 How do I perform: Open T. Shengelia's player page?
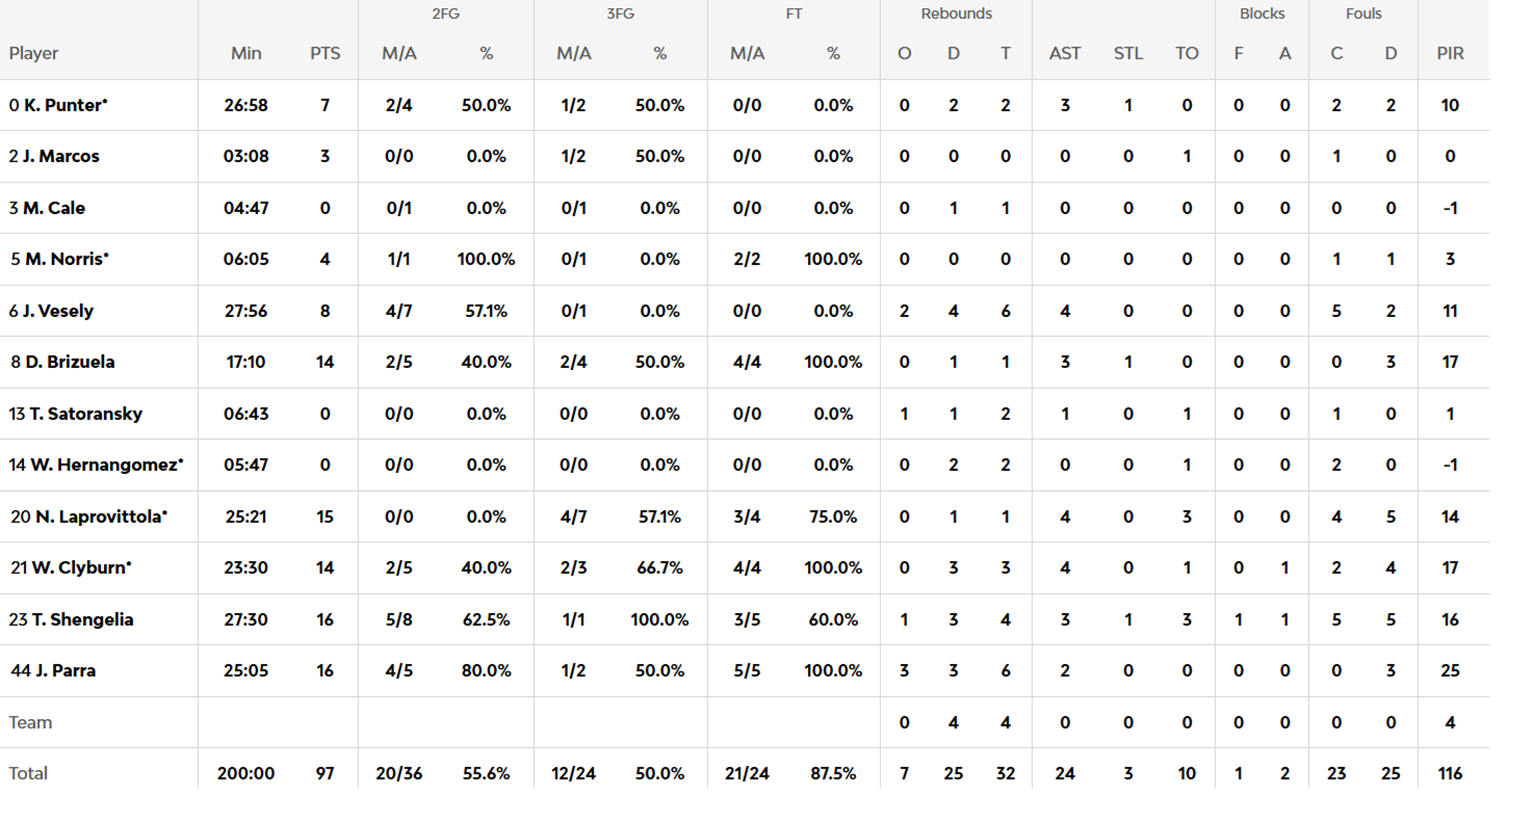(x=82, y=620)
